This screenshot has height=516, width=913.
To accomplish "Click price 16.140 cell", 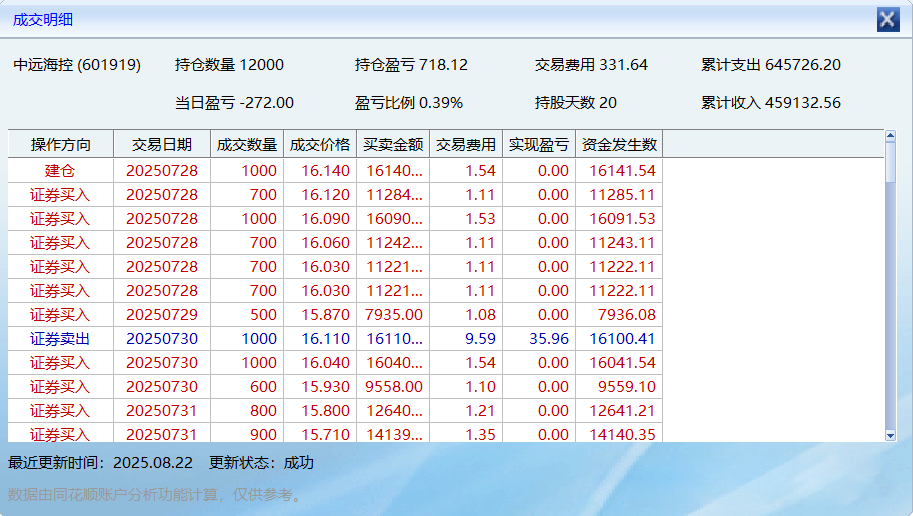I will (320, 171).
